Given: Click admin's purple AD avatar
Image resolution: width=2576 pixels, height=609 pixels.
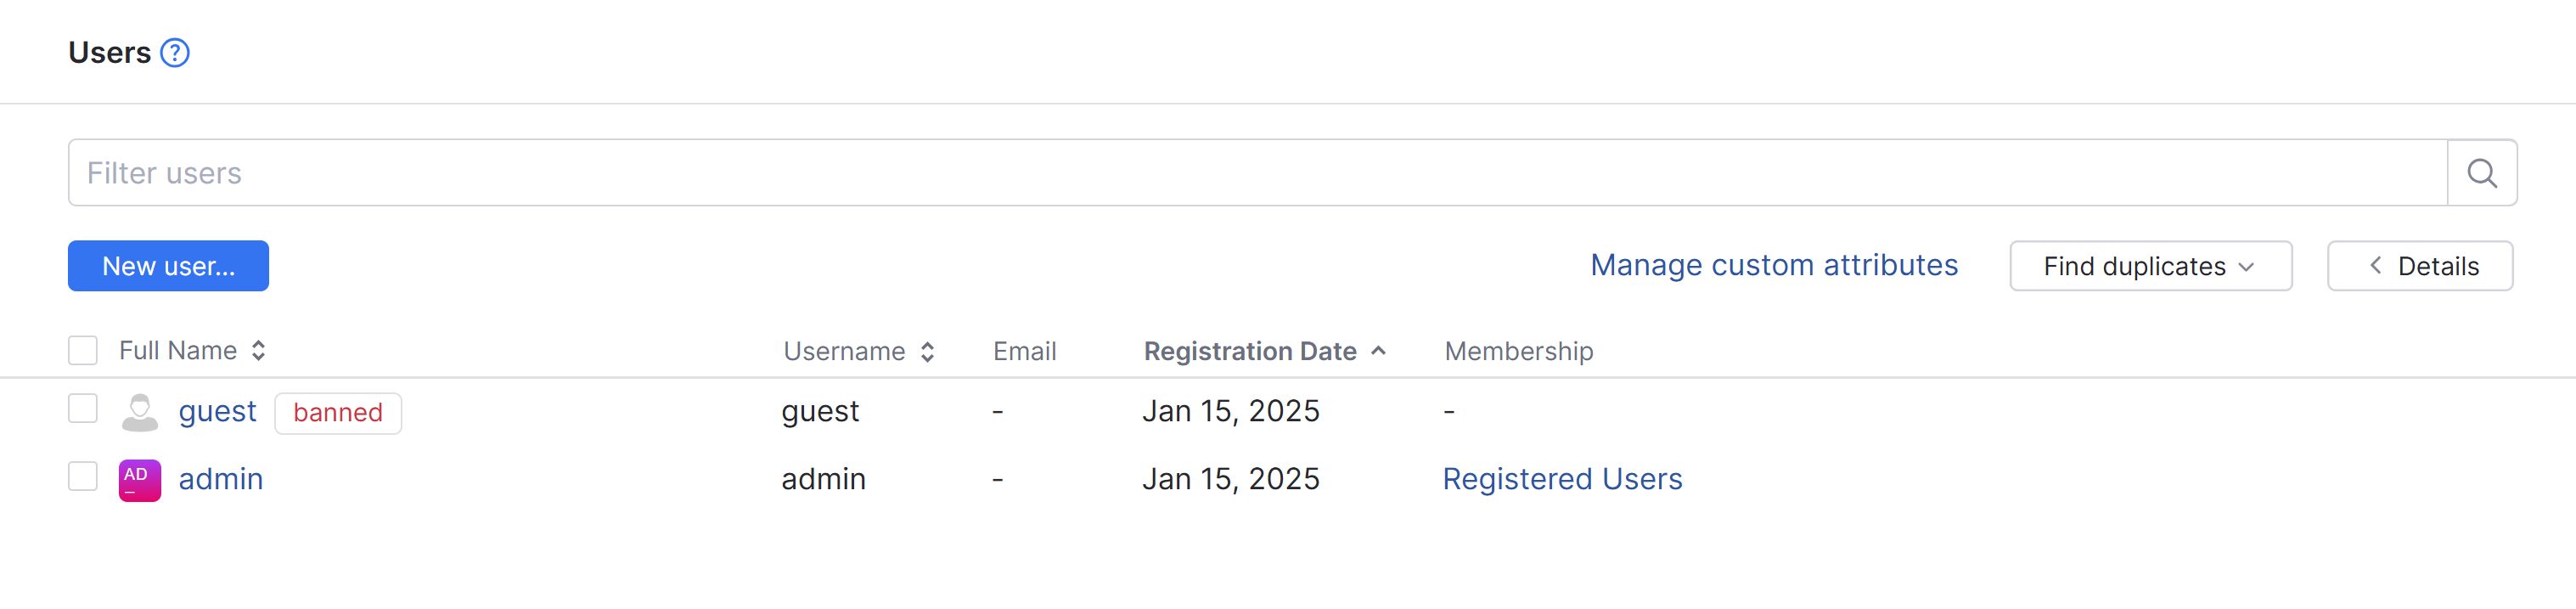Looking at the screenshot, I should pyautogui.click(x=139, y=478).
